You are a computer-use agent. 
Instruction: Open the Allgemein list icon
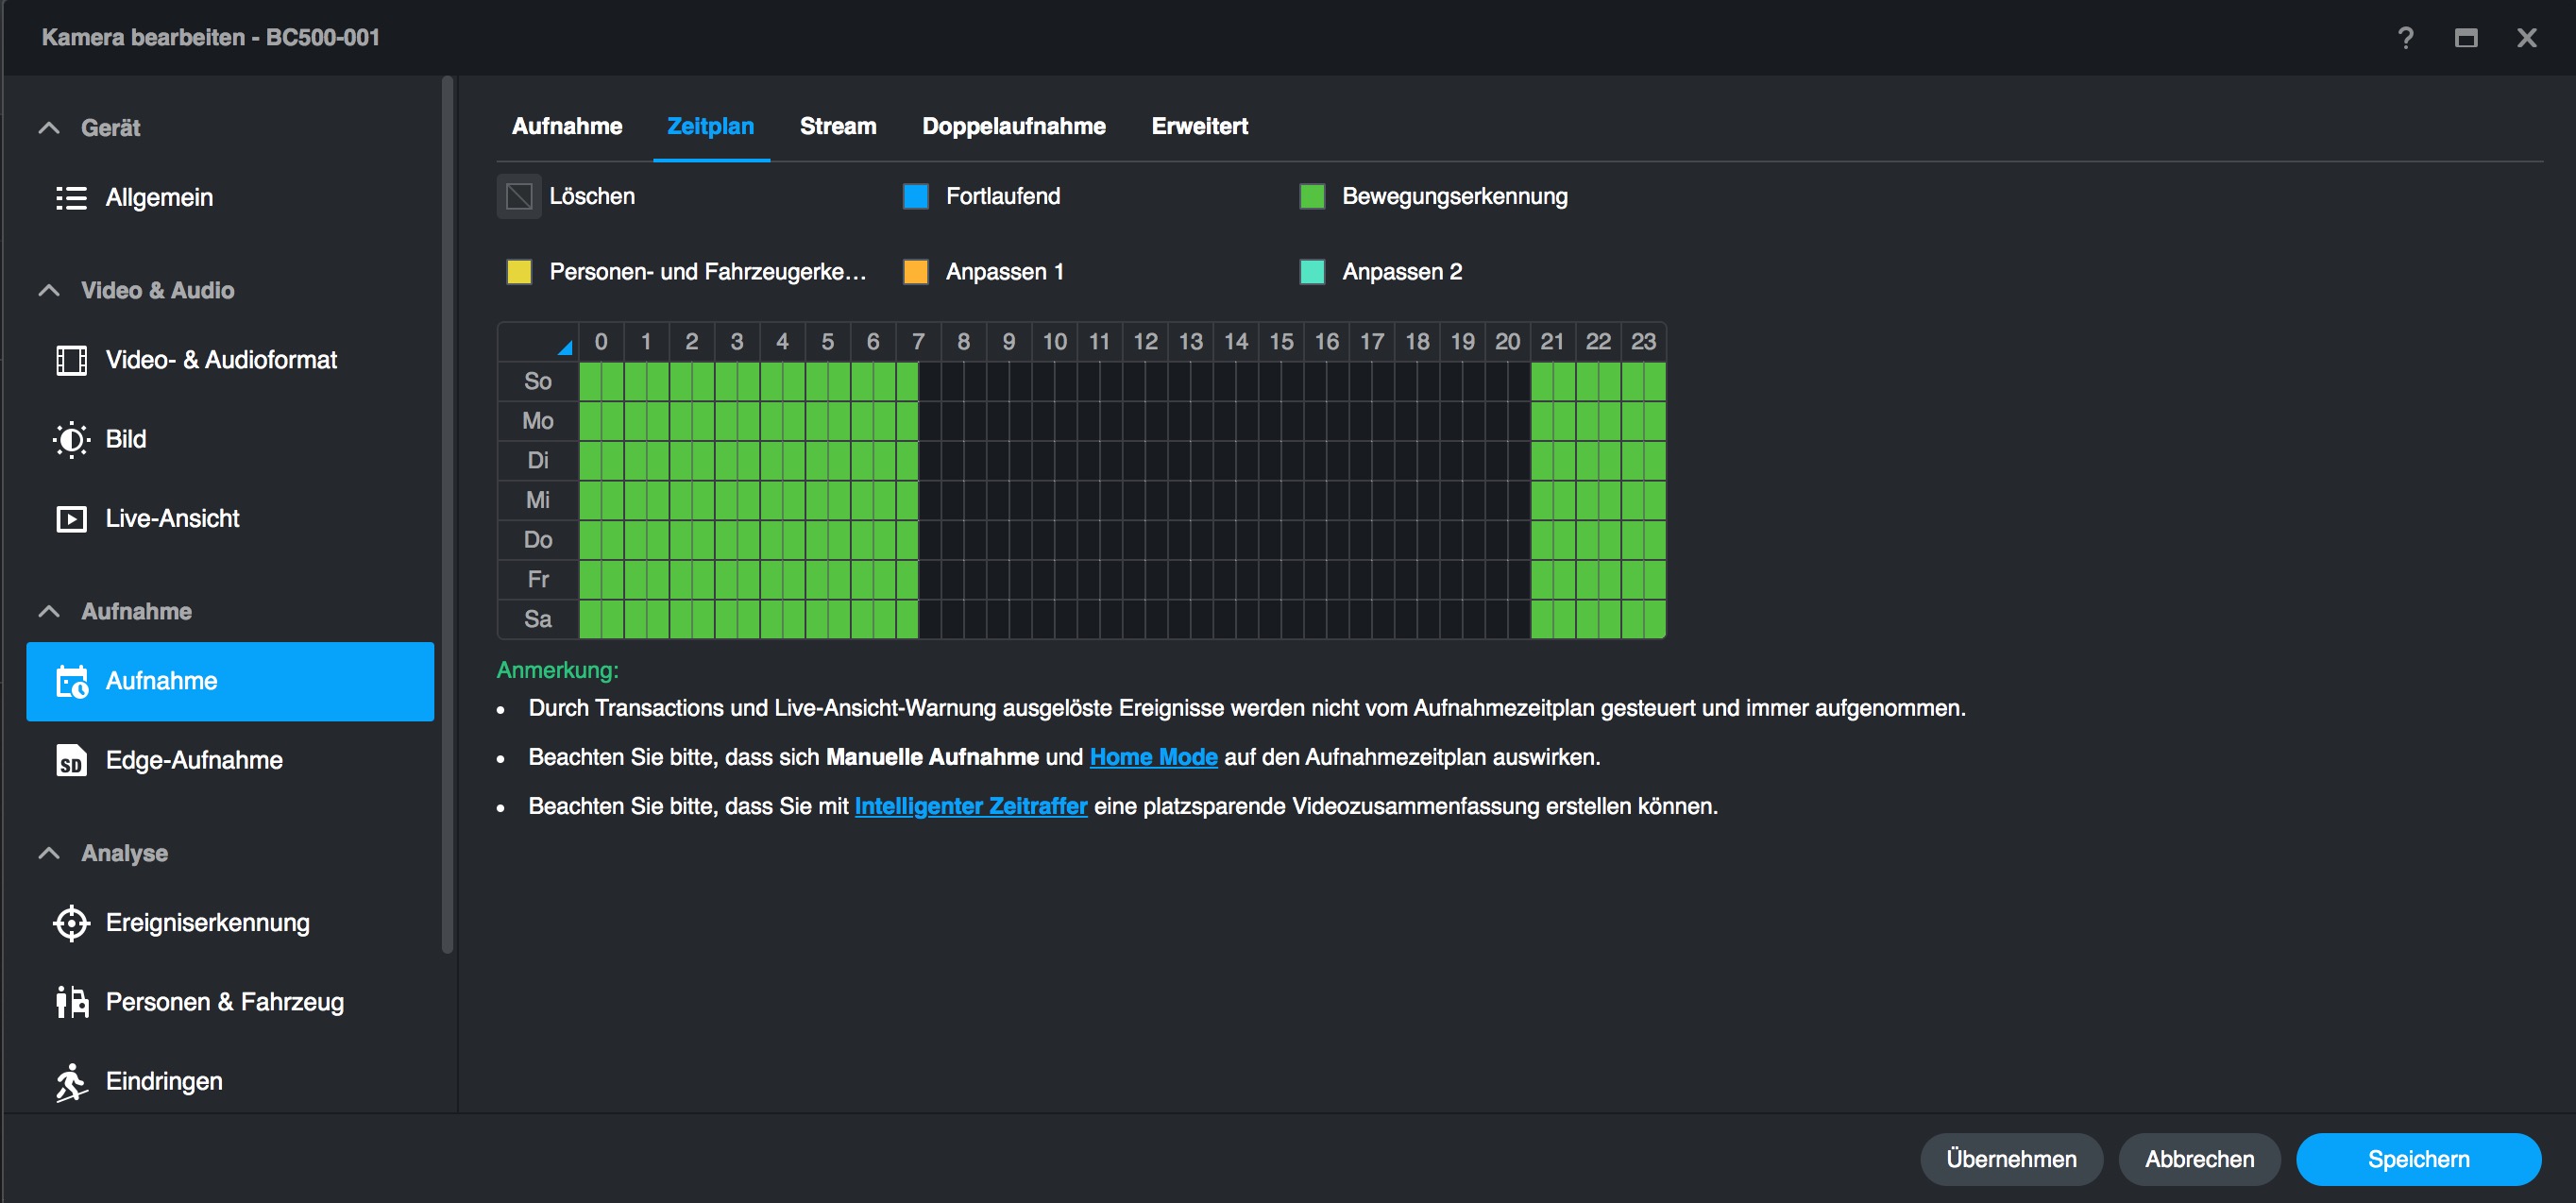(71, 198)
